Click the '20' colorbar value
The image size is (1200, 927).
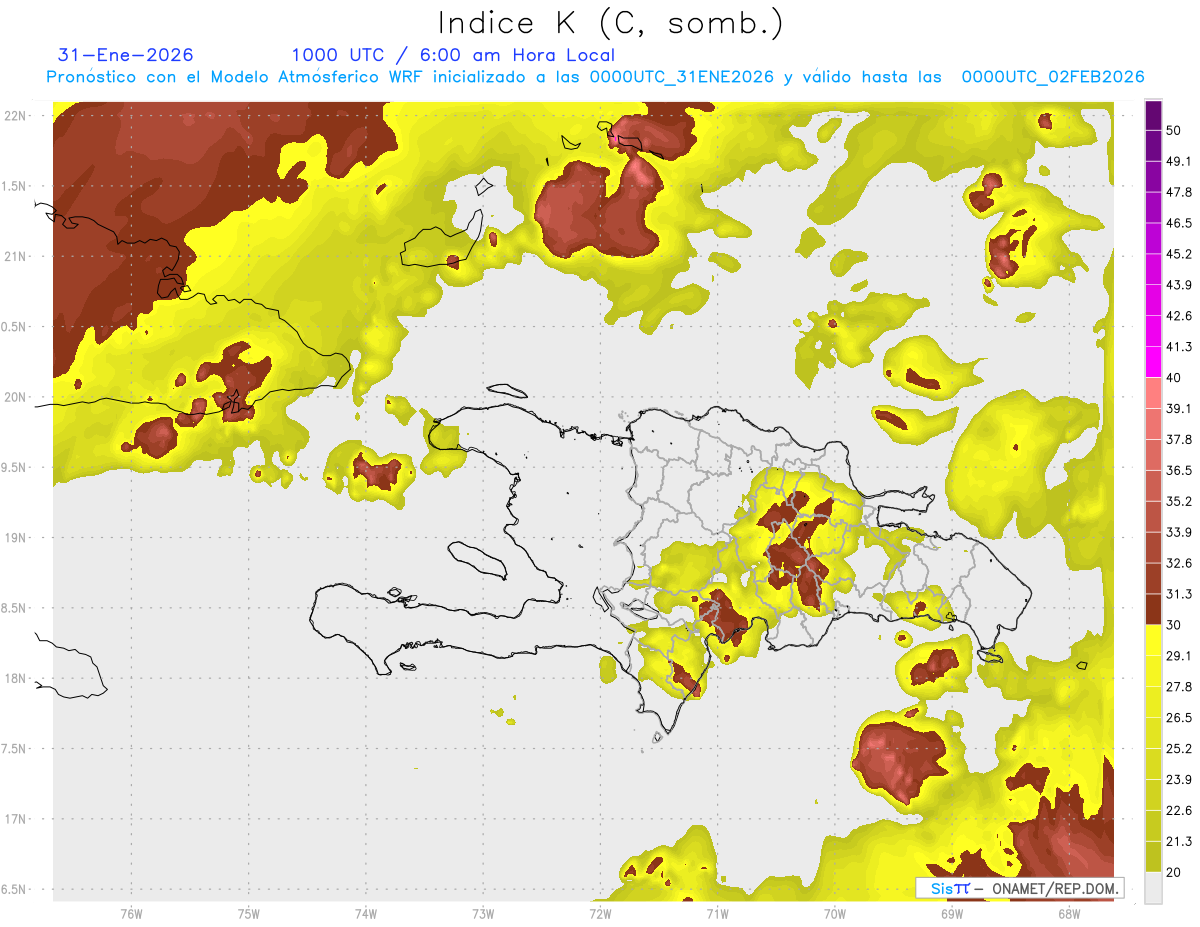pos(1174,872)
